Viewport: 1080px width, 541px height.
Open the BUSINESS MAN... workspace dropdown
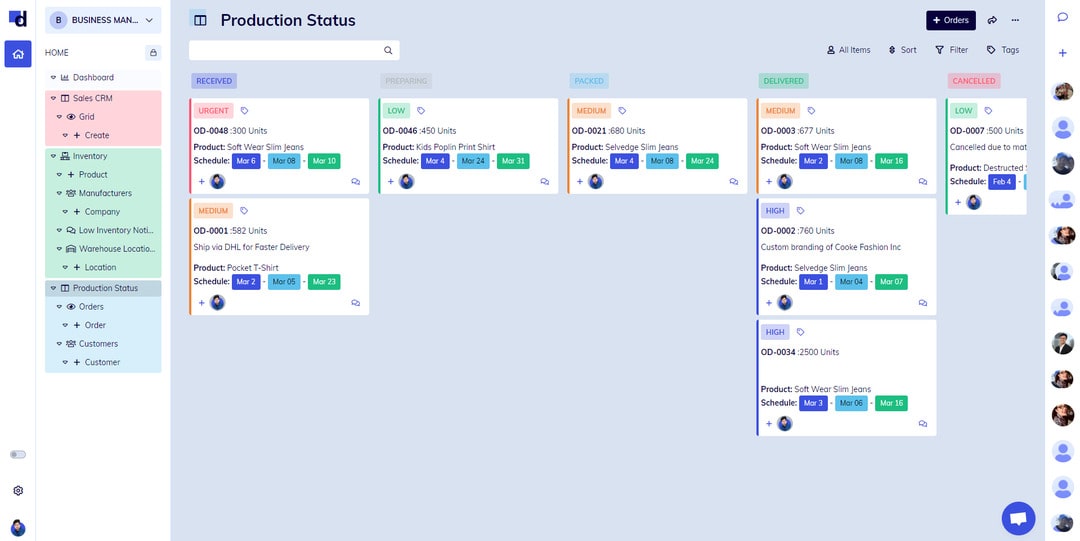(x=103, y=20)
